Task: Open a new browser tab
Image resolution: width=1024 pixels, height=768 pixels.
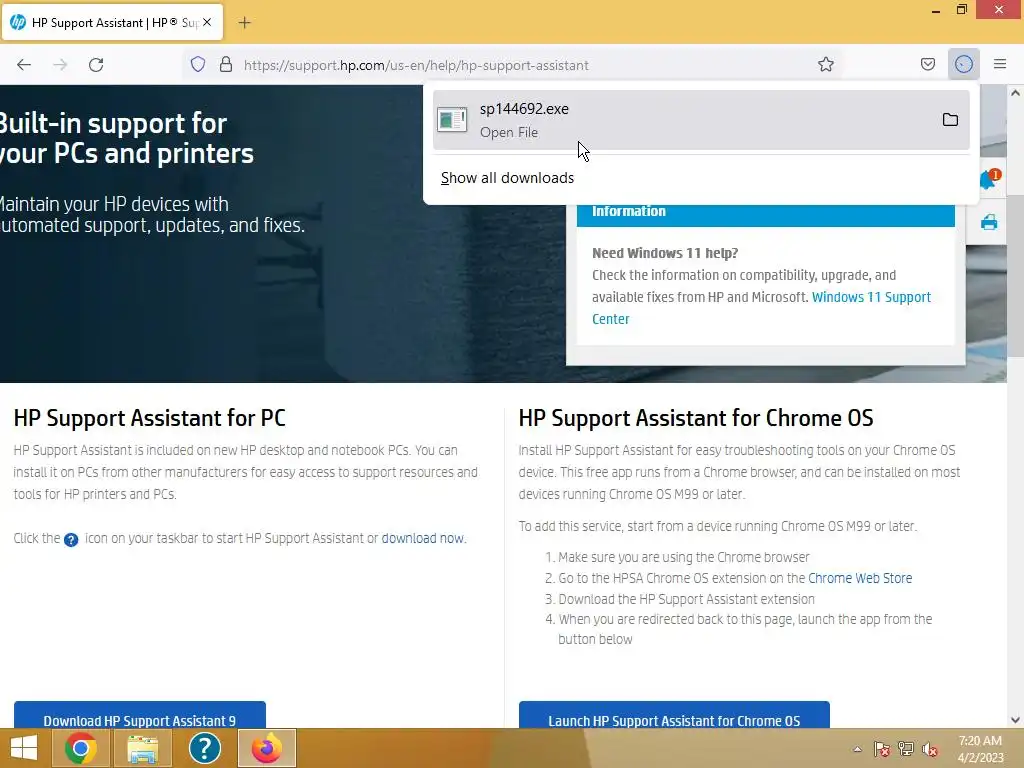Action: click(244, 23)
